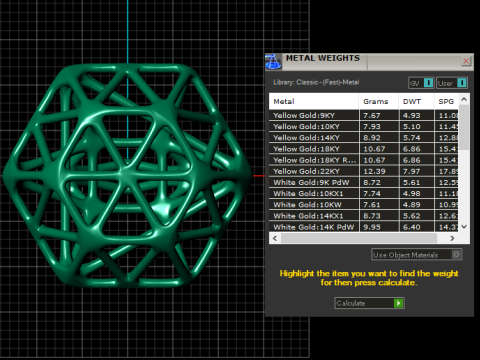The image size is (480, 360).
Task: Select the Yellow Gold:9KY row
Action: [364, 115]
